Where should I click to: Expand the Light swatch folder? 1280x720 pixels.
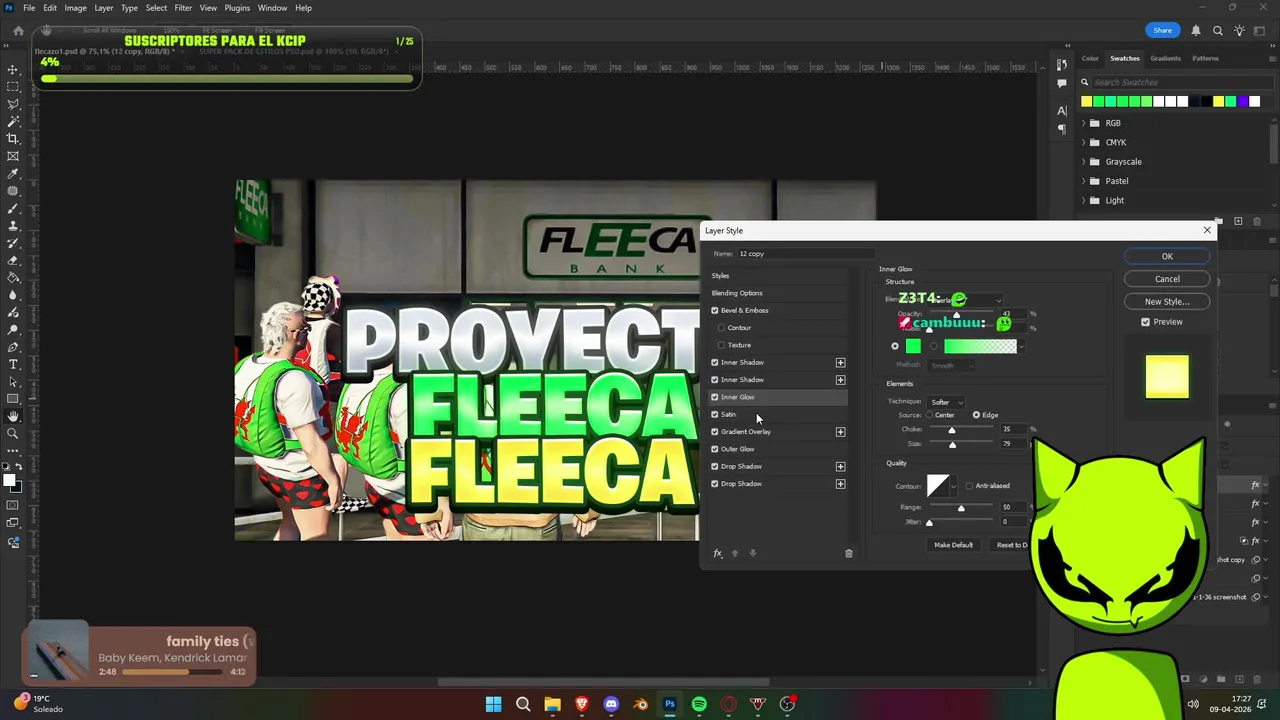pyautogui.click(x=1083, y=200)
